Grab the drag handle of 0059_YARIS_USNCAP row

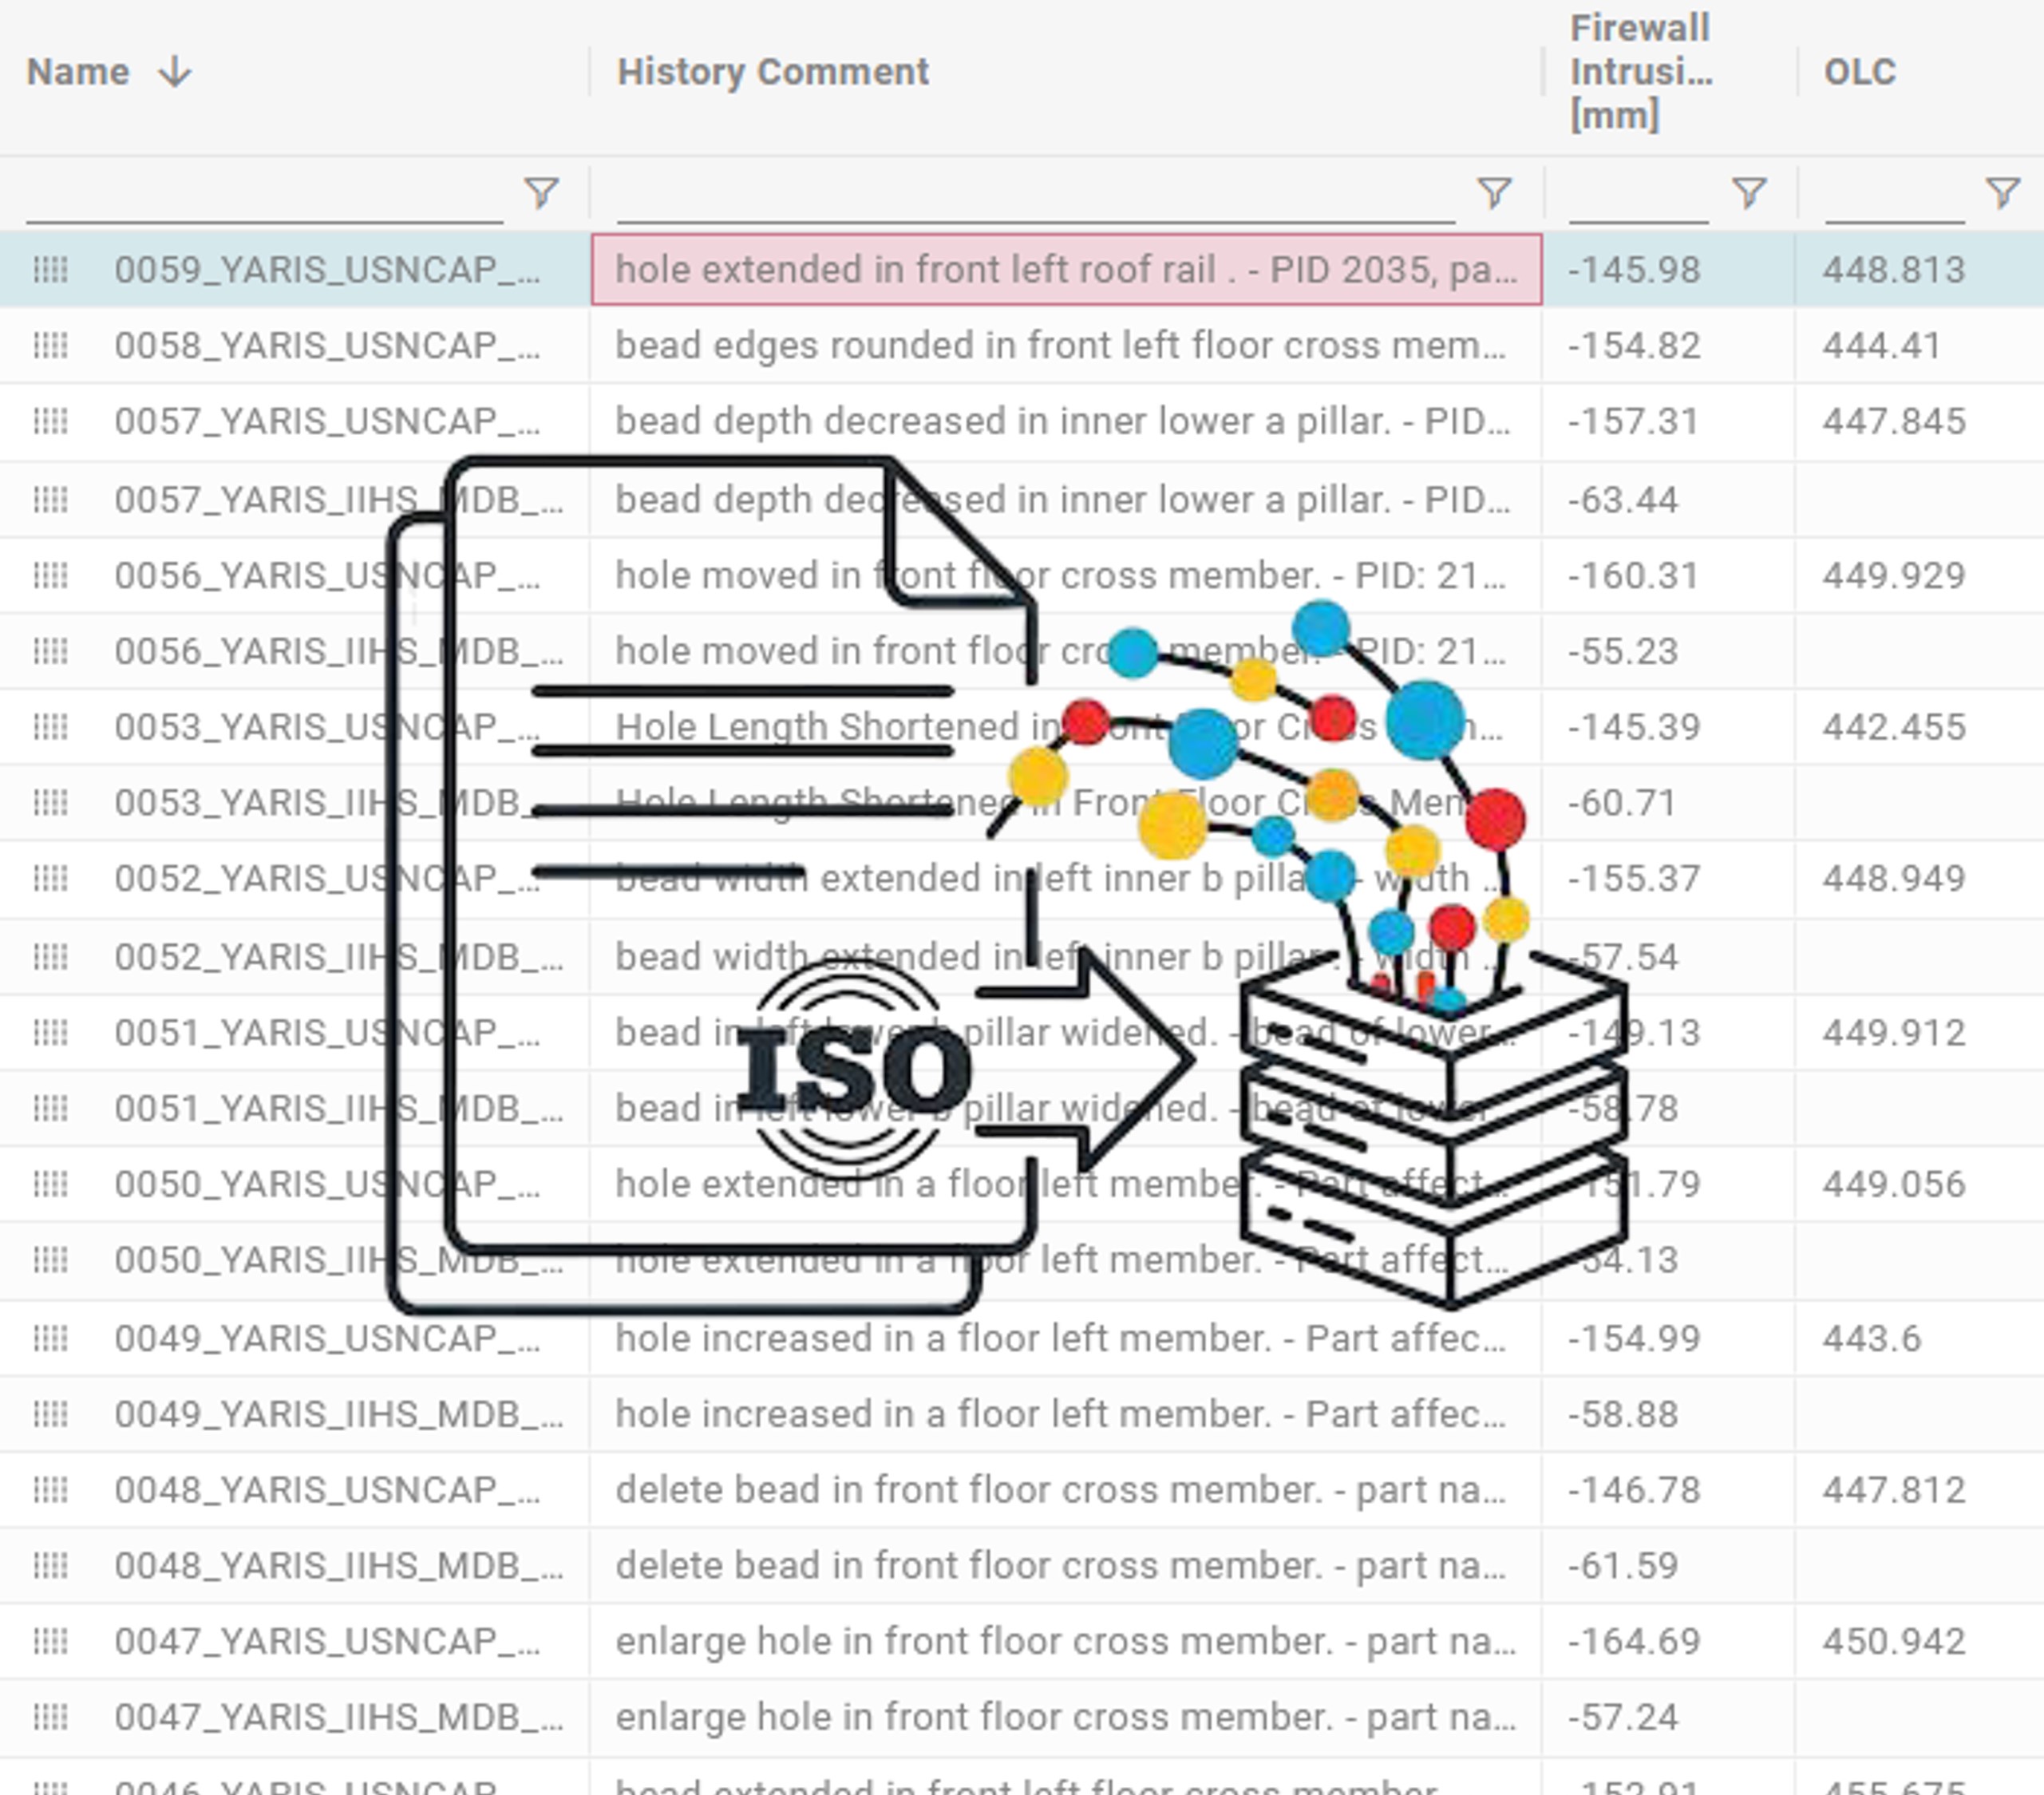click(x=51, y=269)
